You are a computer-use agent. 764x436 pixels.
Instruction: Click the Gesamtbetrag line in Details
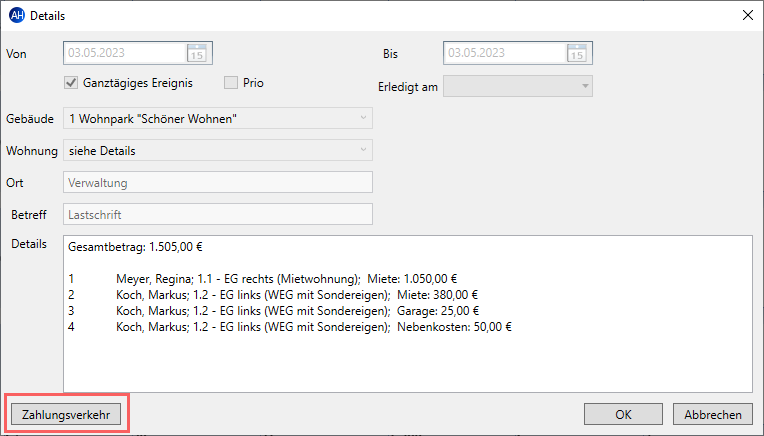[x=135, y=247]
